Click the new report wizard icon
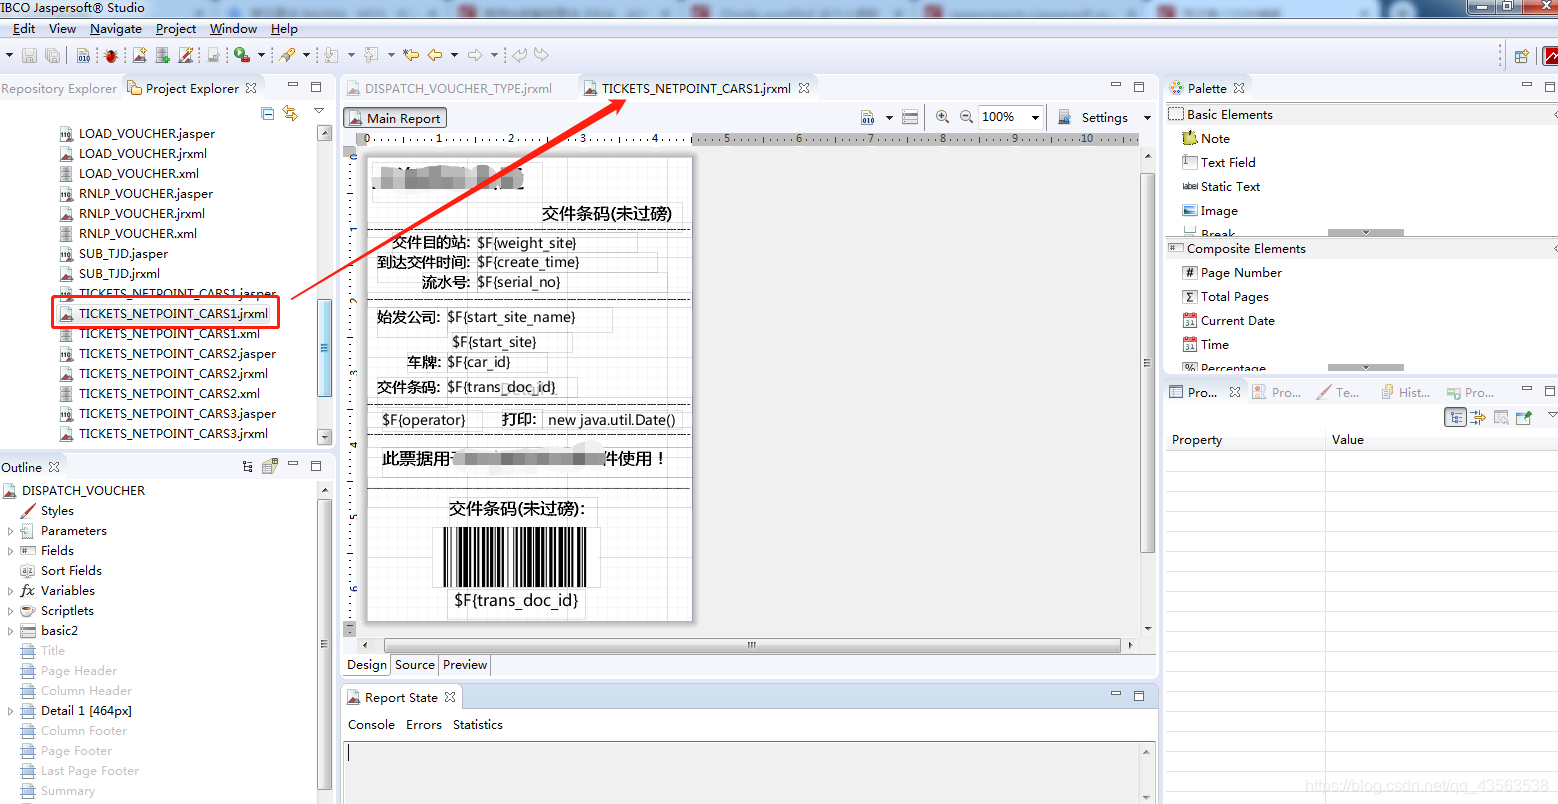 (139, 55)
